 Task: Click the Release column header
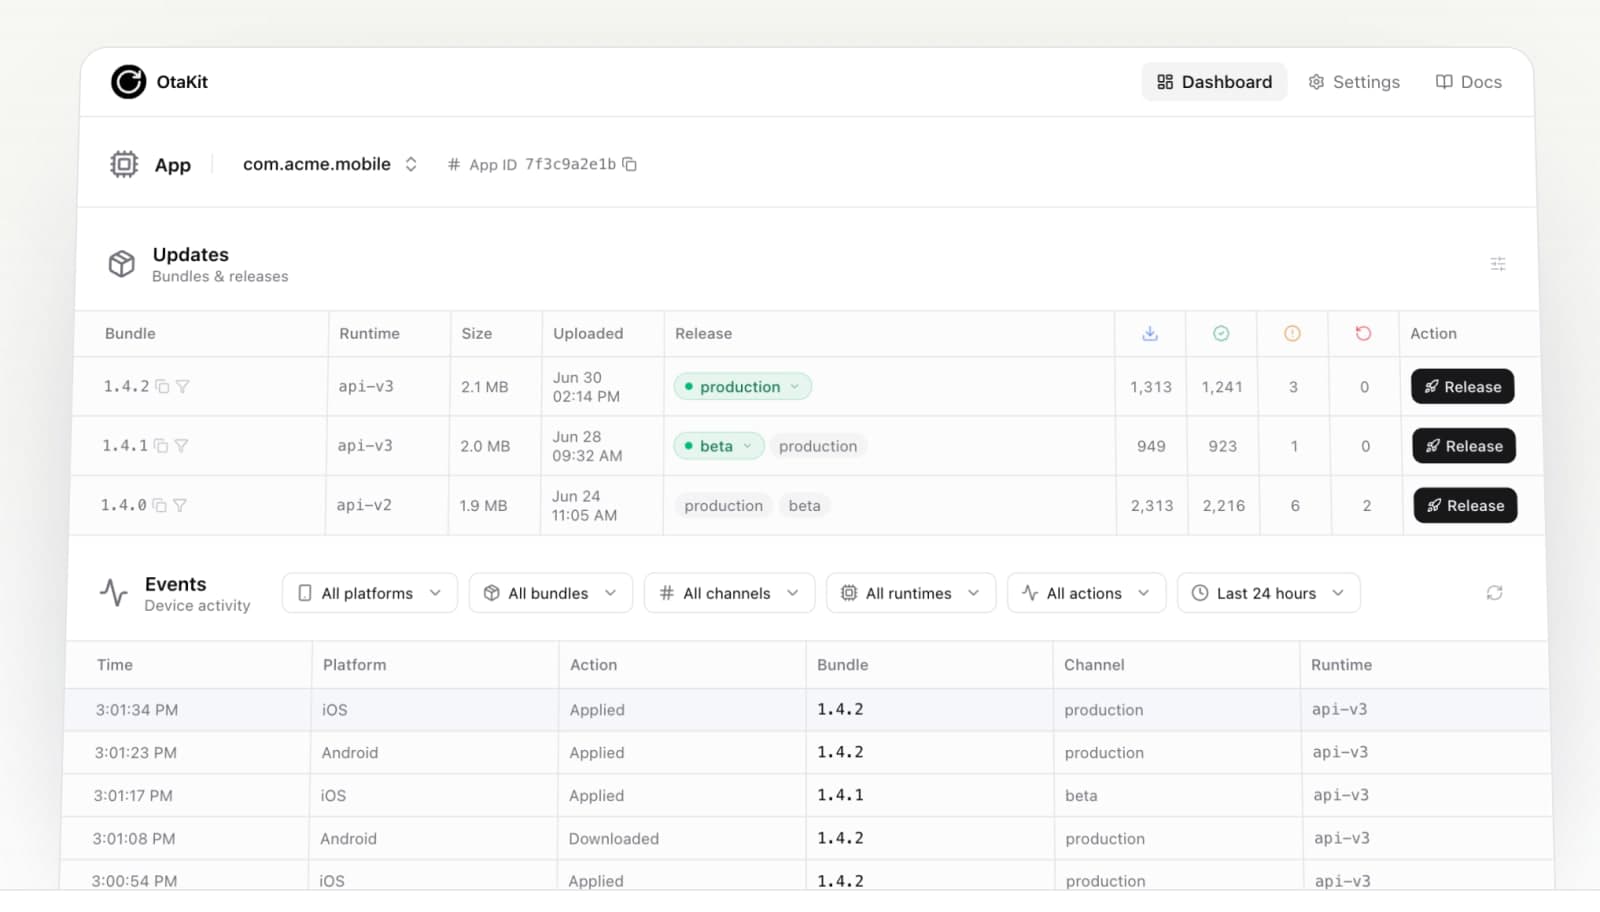pyautogui.click(x=703, y=334)
